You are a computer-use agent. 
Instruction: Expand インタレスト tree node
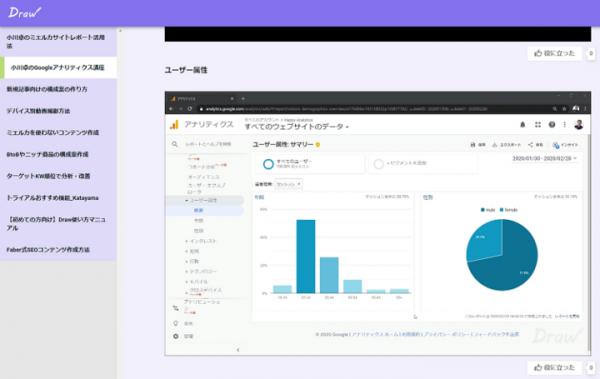pyautogui.click(x=187, y=241)
